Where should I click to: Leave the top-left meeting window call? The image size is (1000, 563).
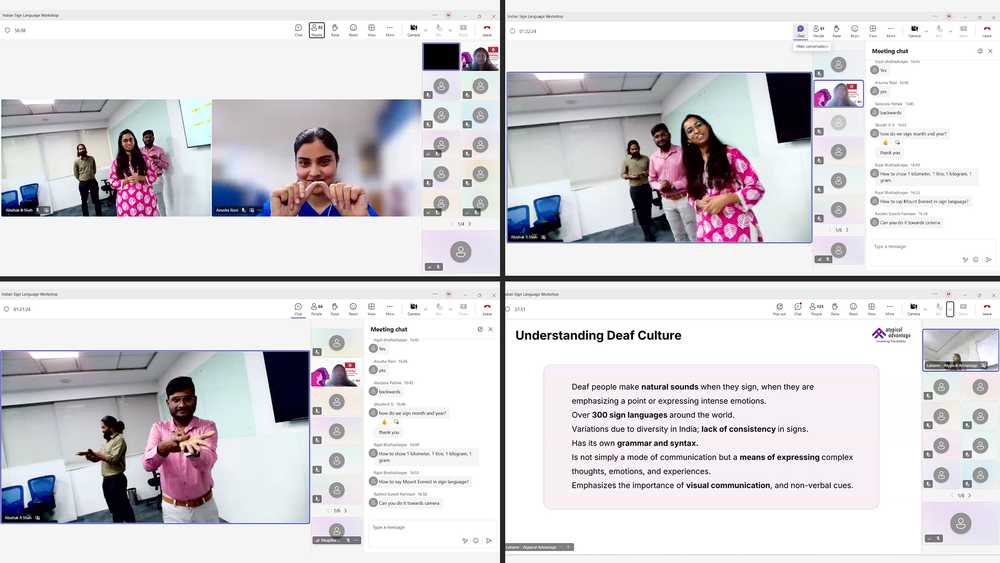click(x=487, y=30)
